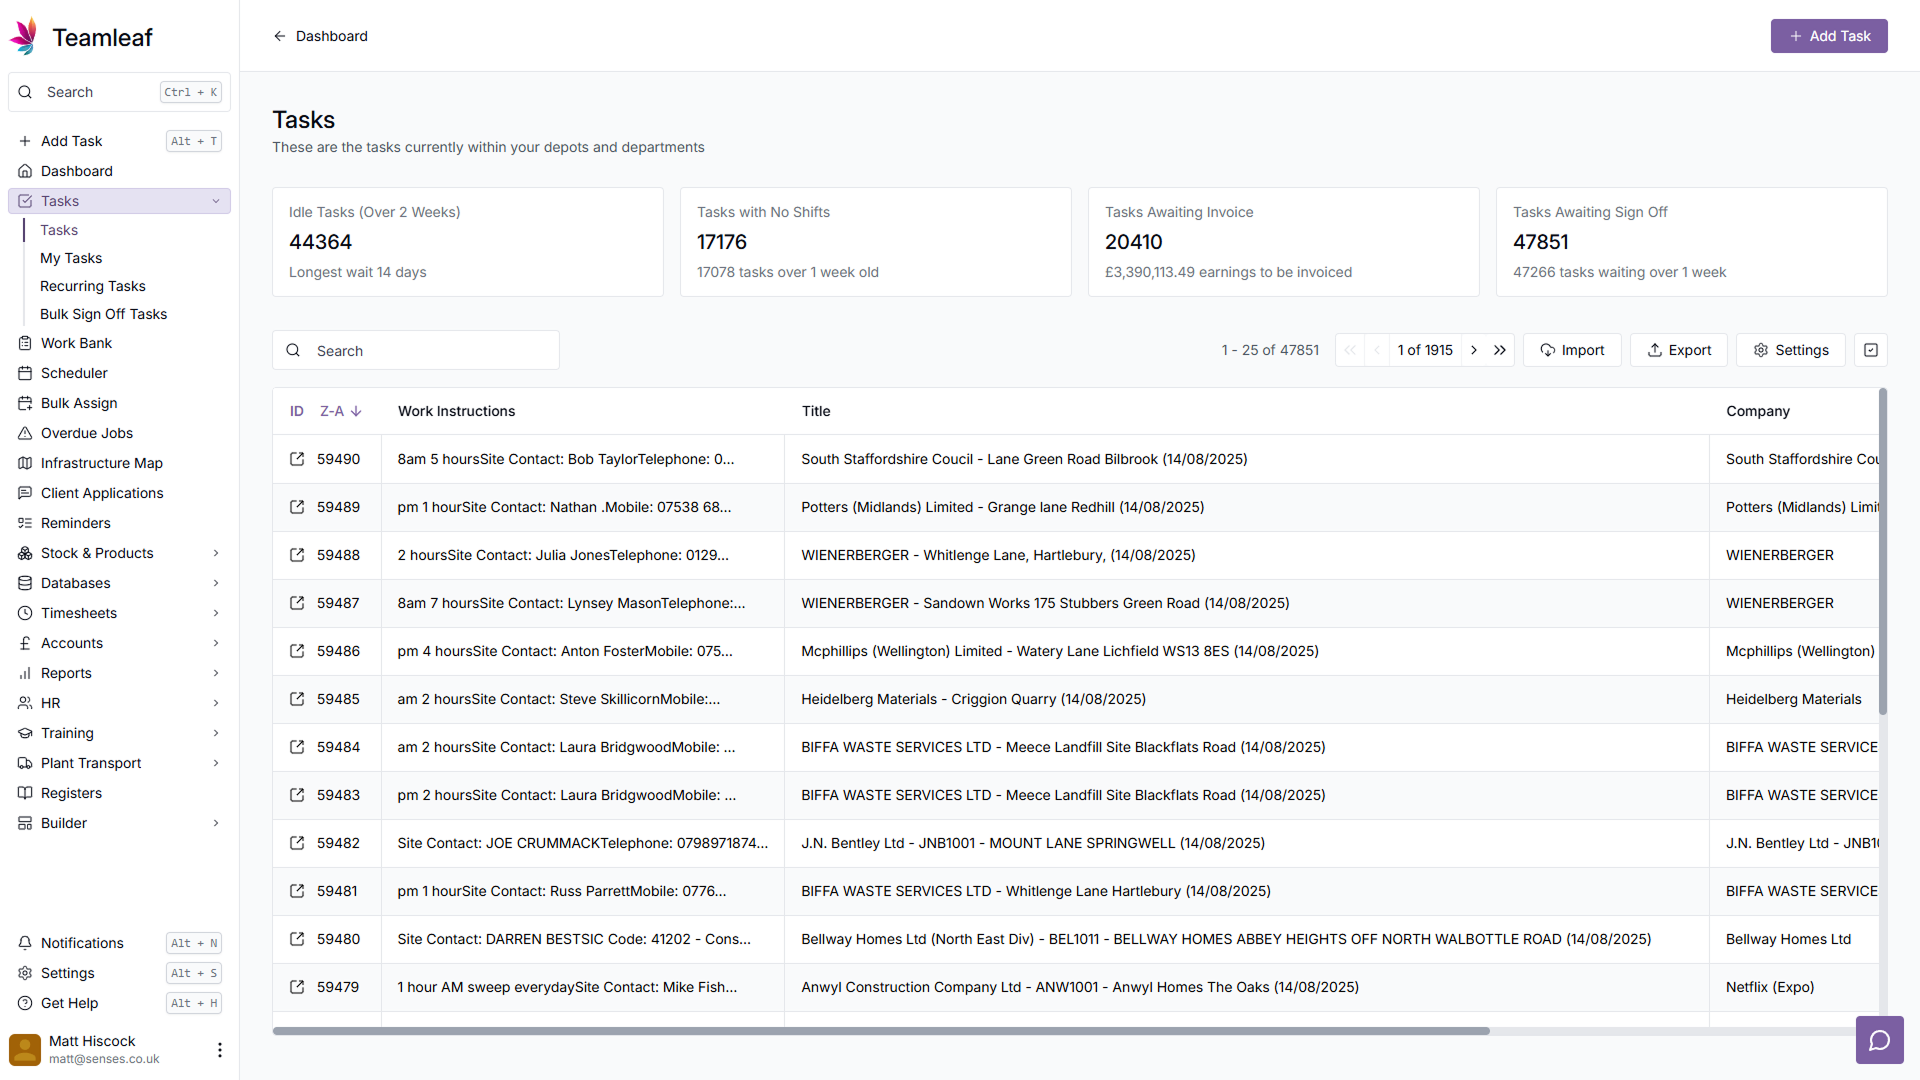Click the Import button
Screen dimensions: 1920x1080
[1572, 350]
